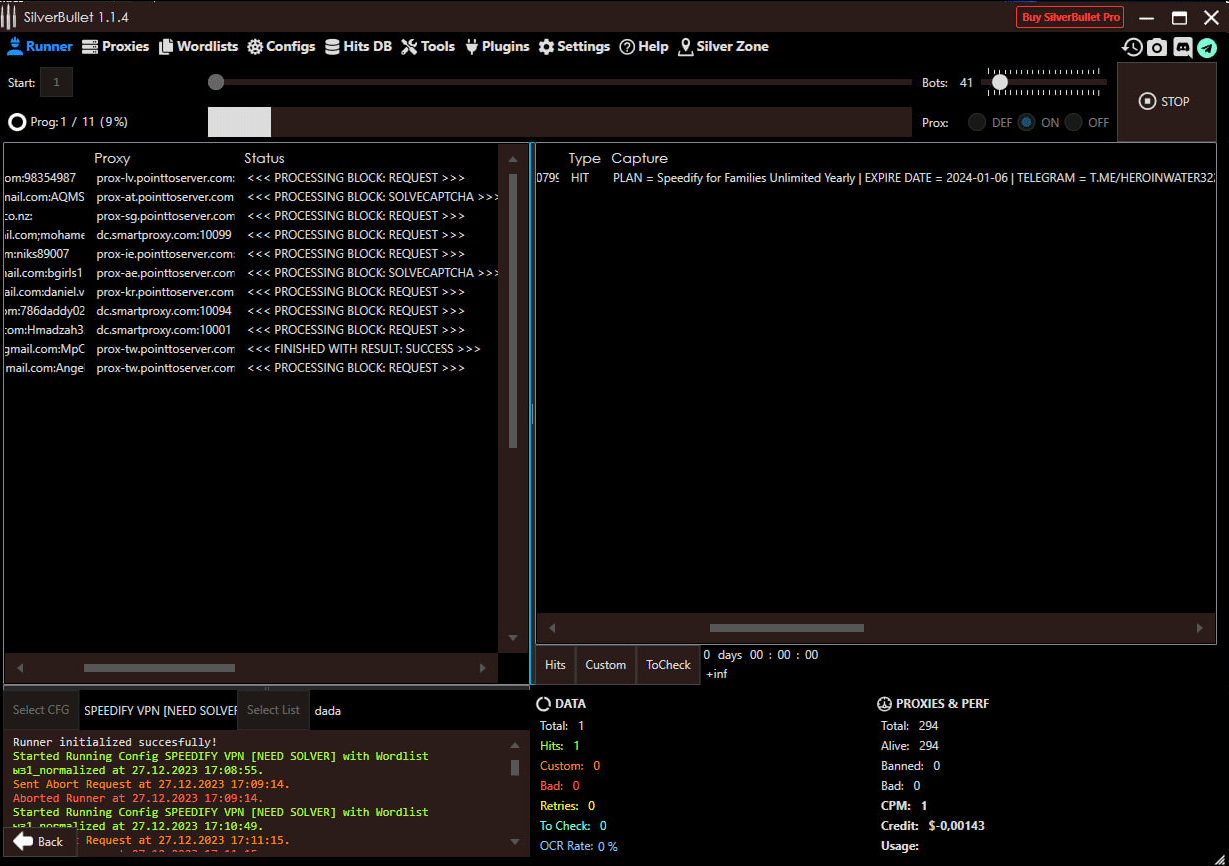Click the Bots count slider handle
The image size is (1229, 866).
(999, 82)
